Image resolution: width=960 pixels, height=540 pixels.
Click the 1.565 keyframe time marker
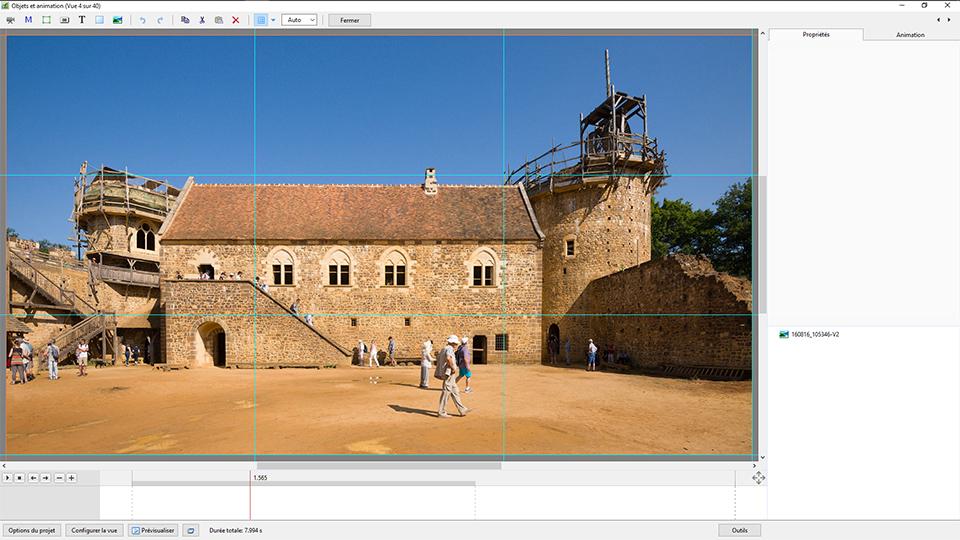point(260,478)
